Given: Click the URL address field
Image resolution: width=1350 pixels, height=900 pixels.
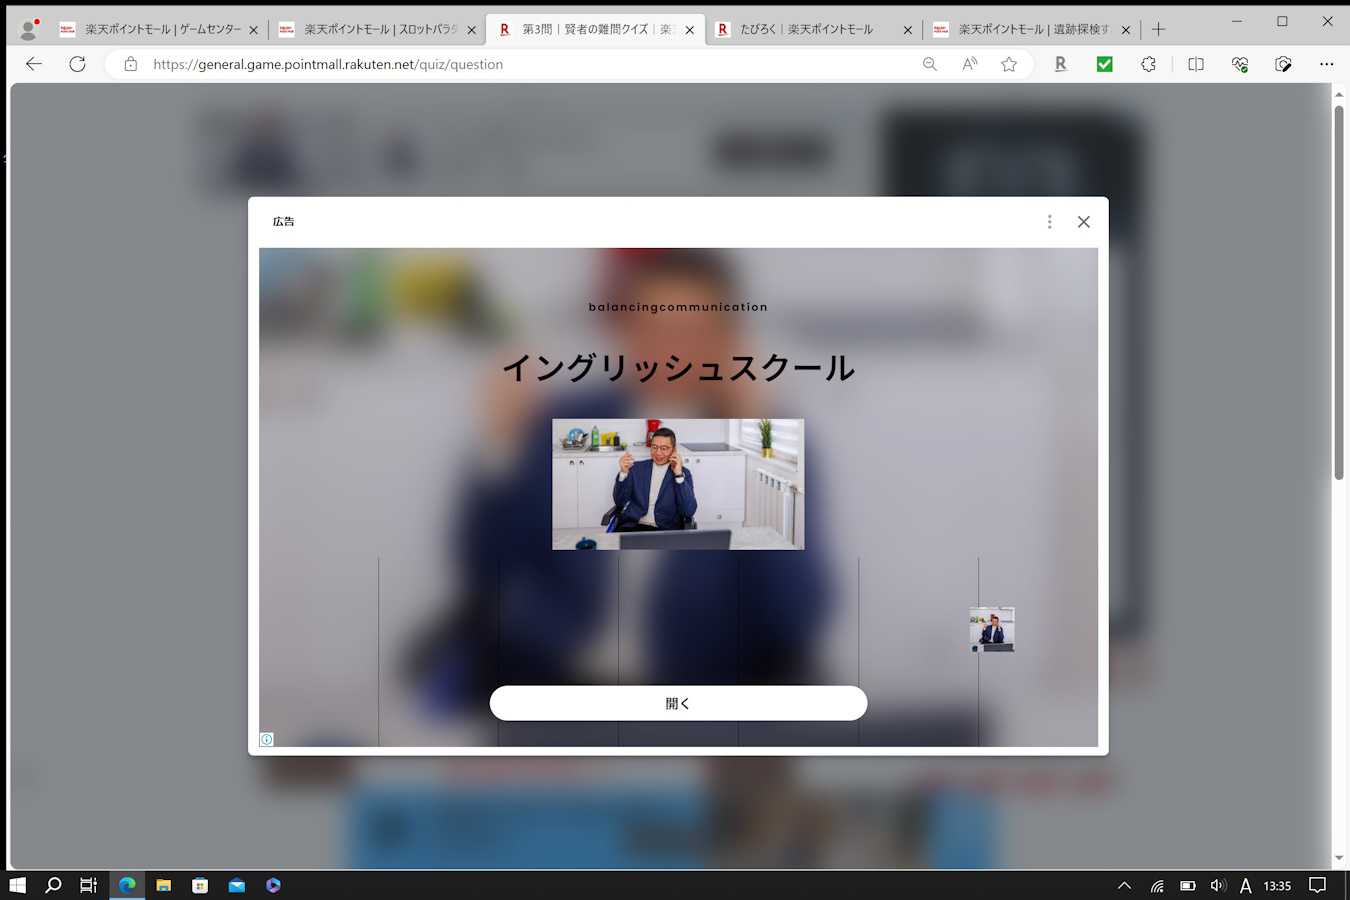Looking at the screenshot, I should 500,64.
